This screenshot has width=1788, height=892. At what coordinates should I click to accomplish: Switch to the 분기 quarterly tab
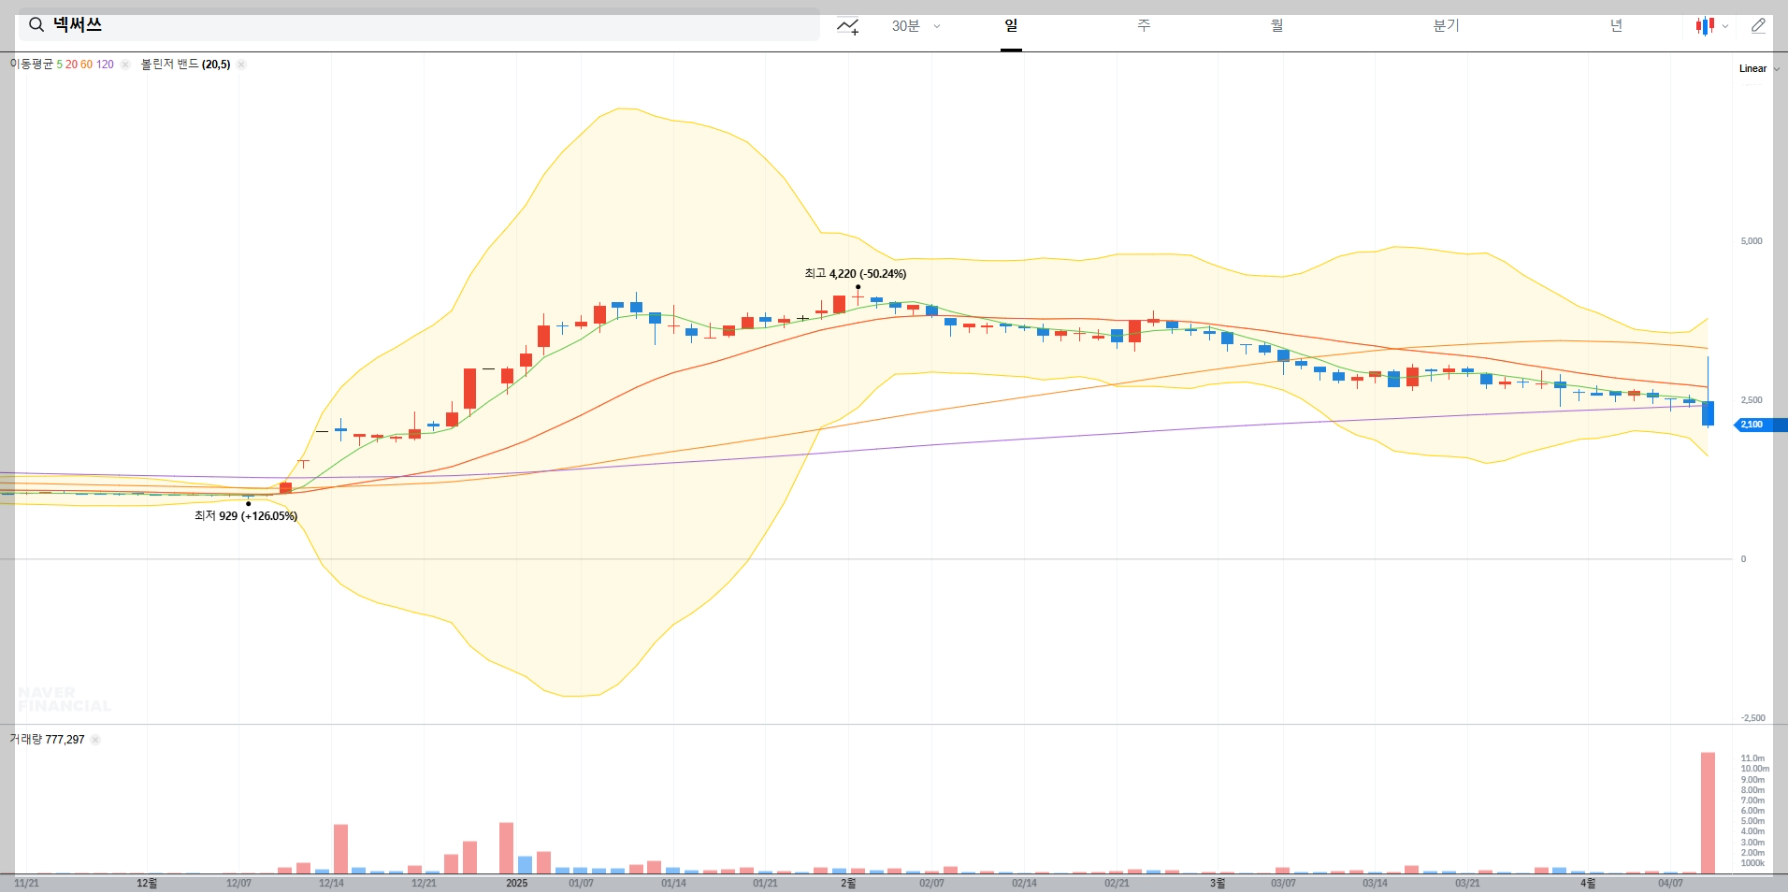tap(1446, 26)
